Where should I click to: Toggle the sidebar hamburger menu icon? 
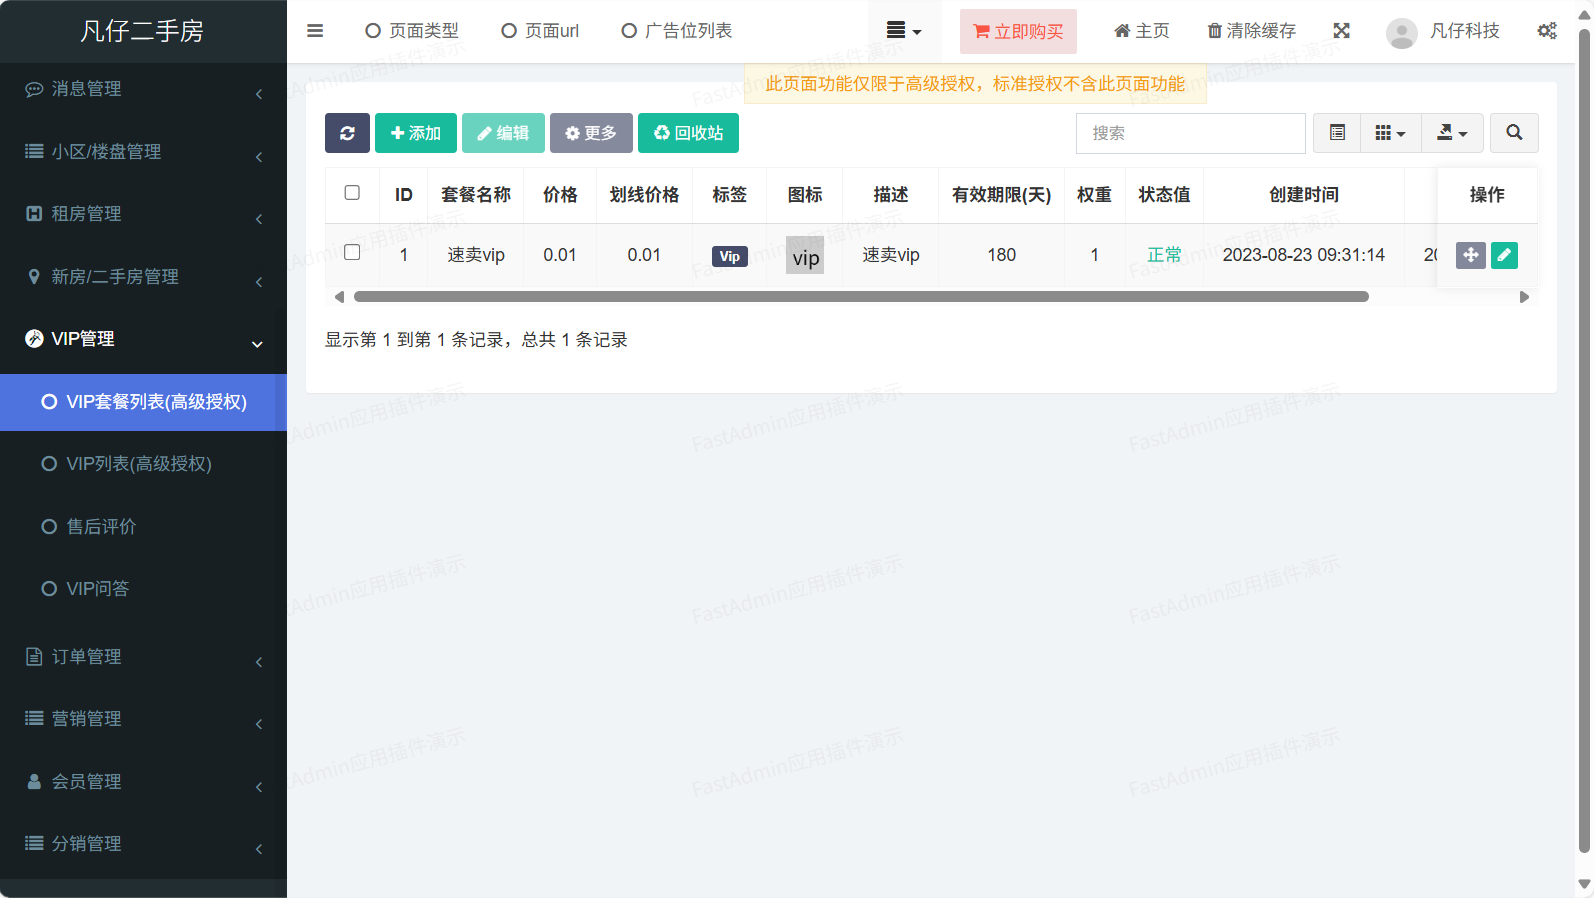[315, 31]
